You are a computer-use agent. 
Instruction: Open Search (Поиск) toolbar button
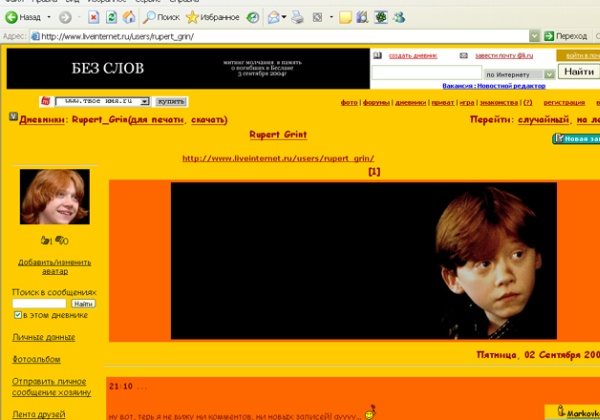point(161,17)
